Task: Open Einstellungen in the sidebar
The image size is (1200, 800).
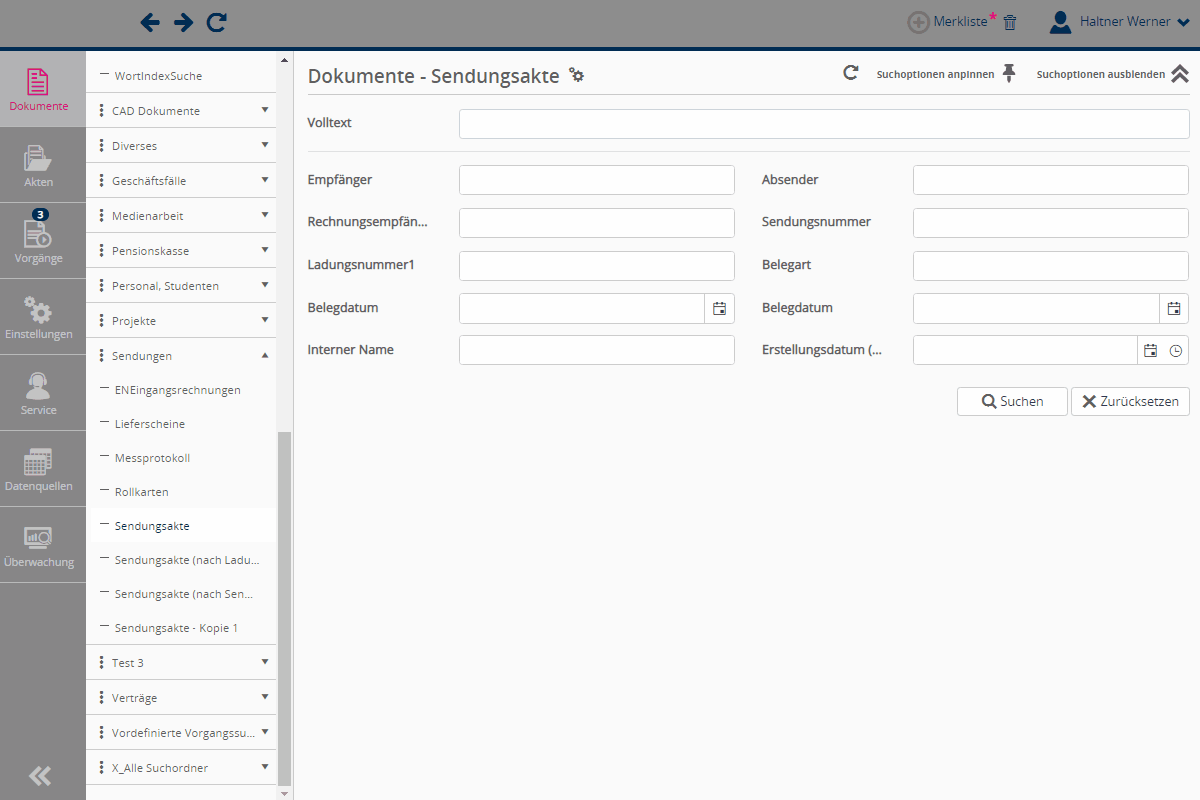Action: (40, 316)
